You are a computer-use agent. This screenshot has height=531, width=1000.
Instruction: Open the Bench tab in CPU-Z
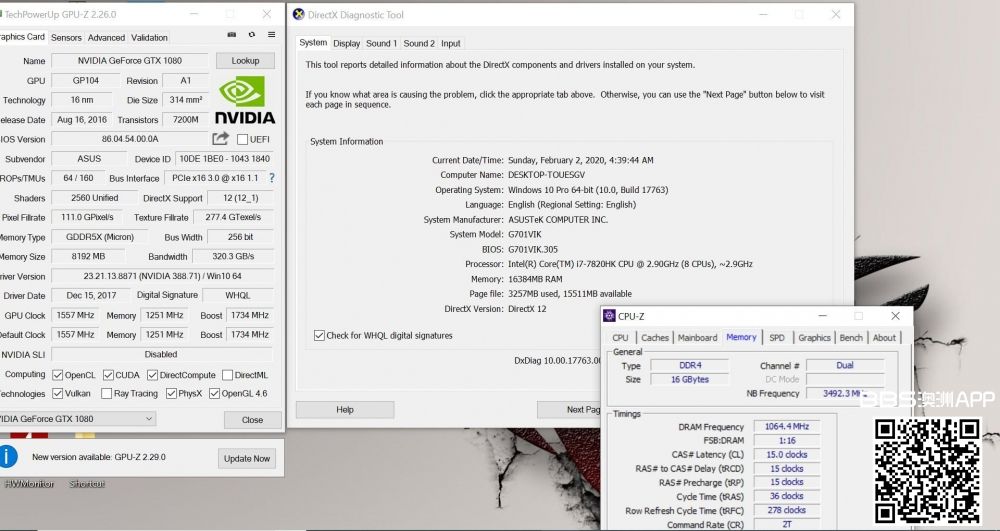[851, 338]
